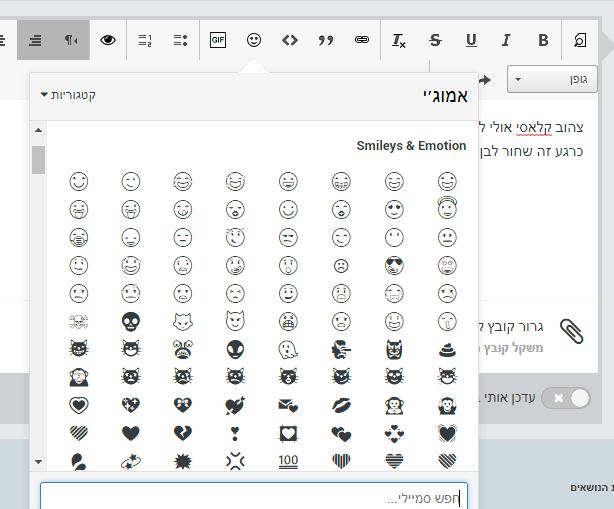The width and height of the screenshot is (614, 509).
Task: Select the heart with ribbon emoji
Action: (x=183, y=406)
